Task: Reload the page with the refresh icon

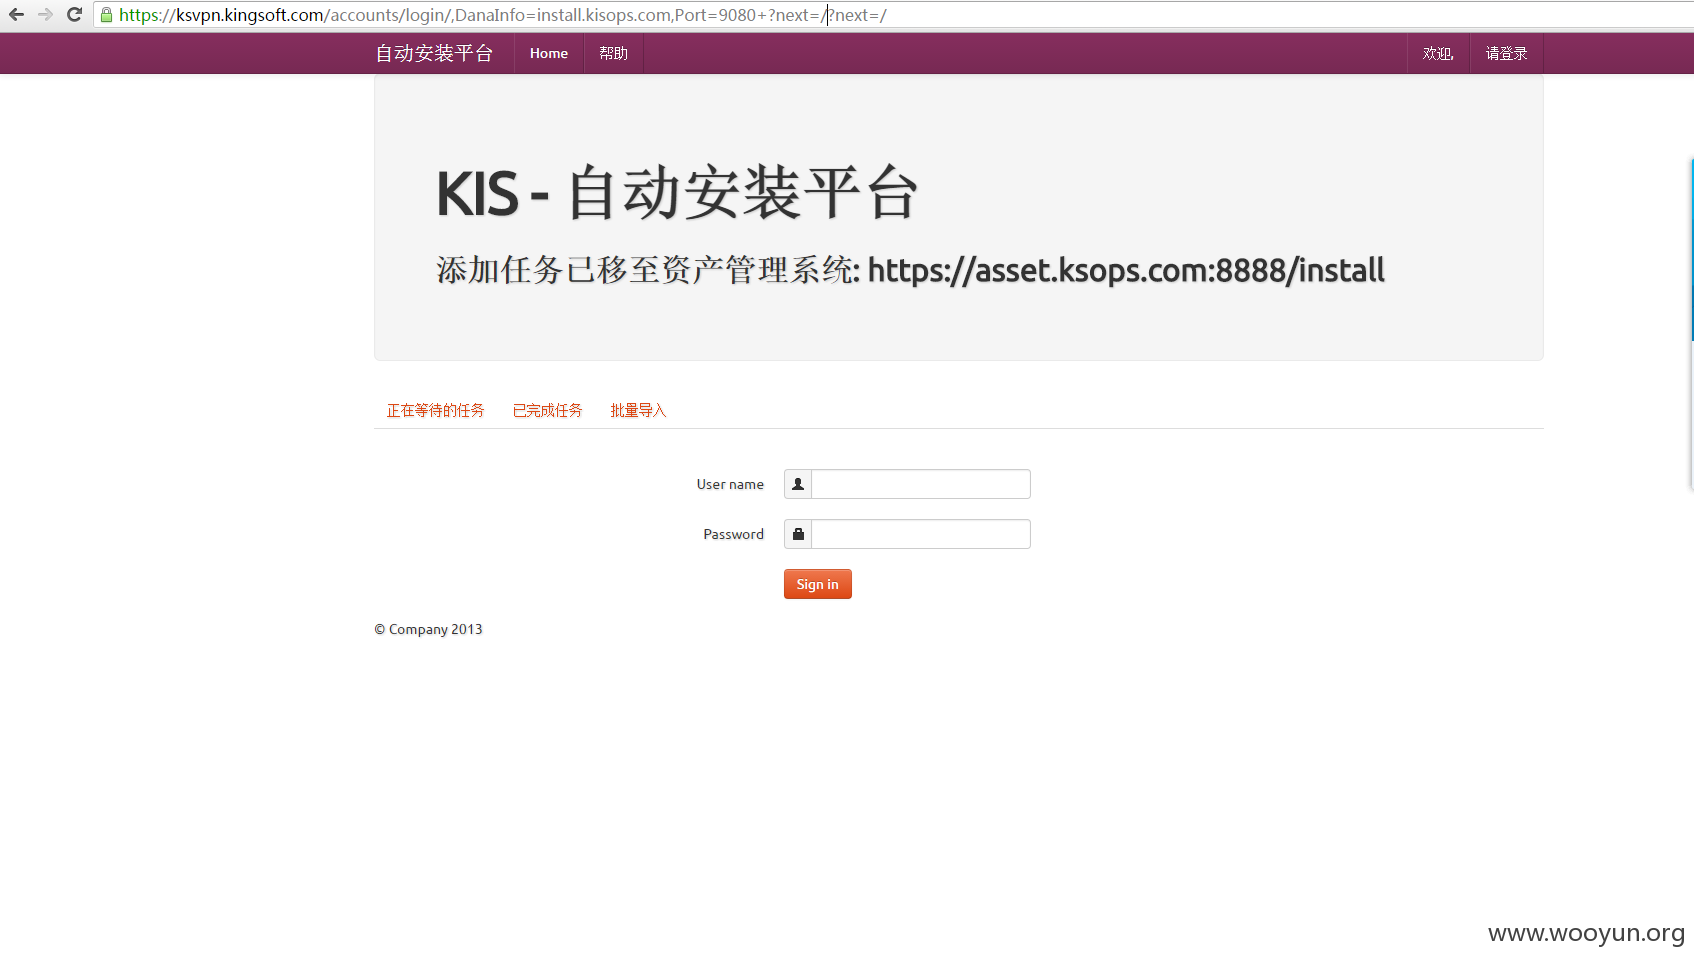Action: pyautogui.click(x=74, y=15)
